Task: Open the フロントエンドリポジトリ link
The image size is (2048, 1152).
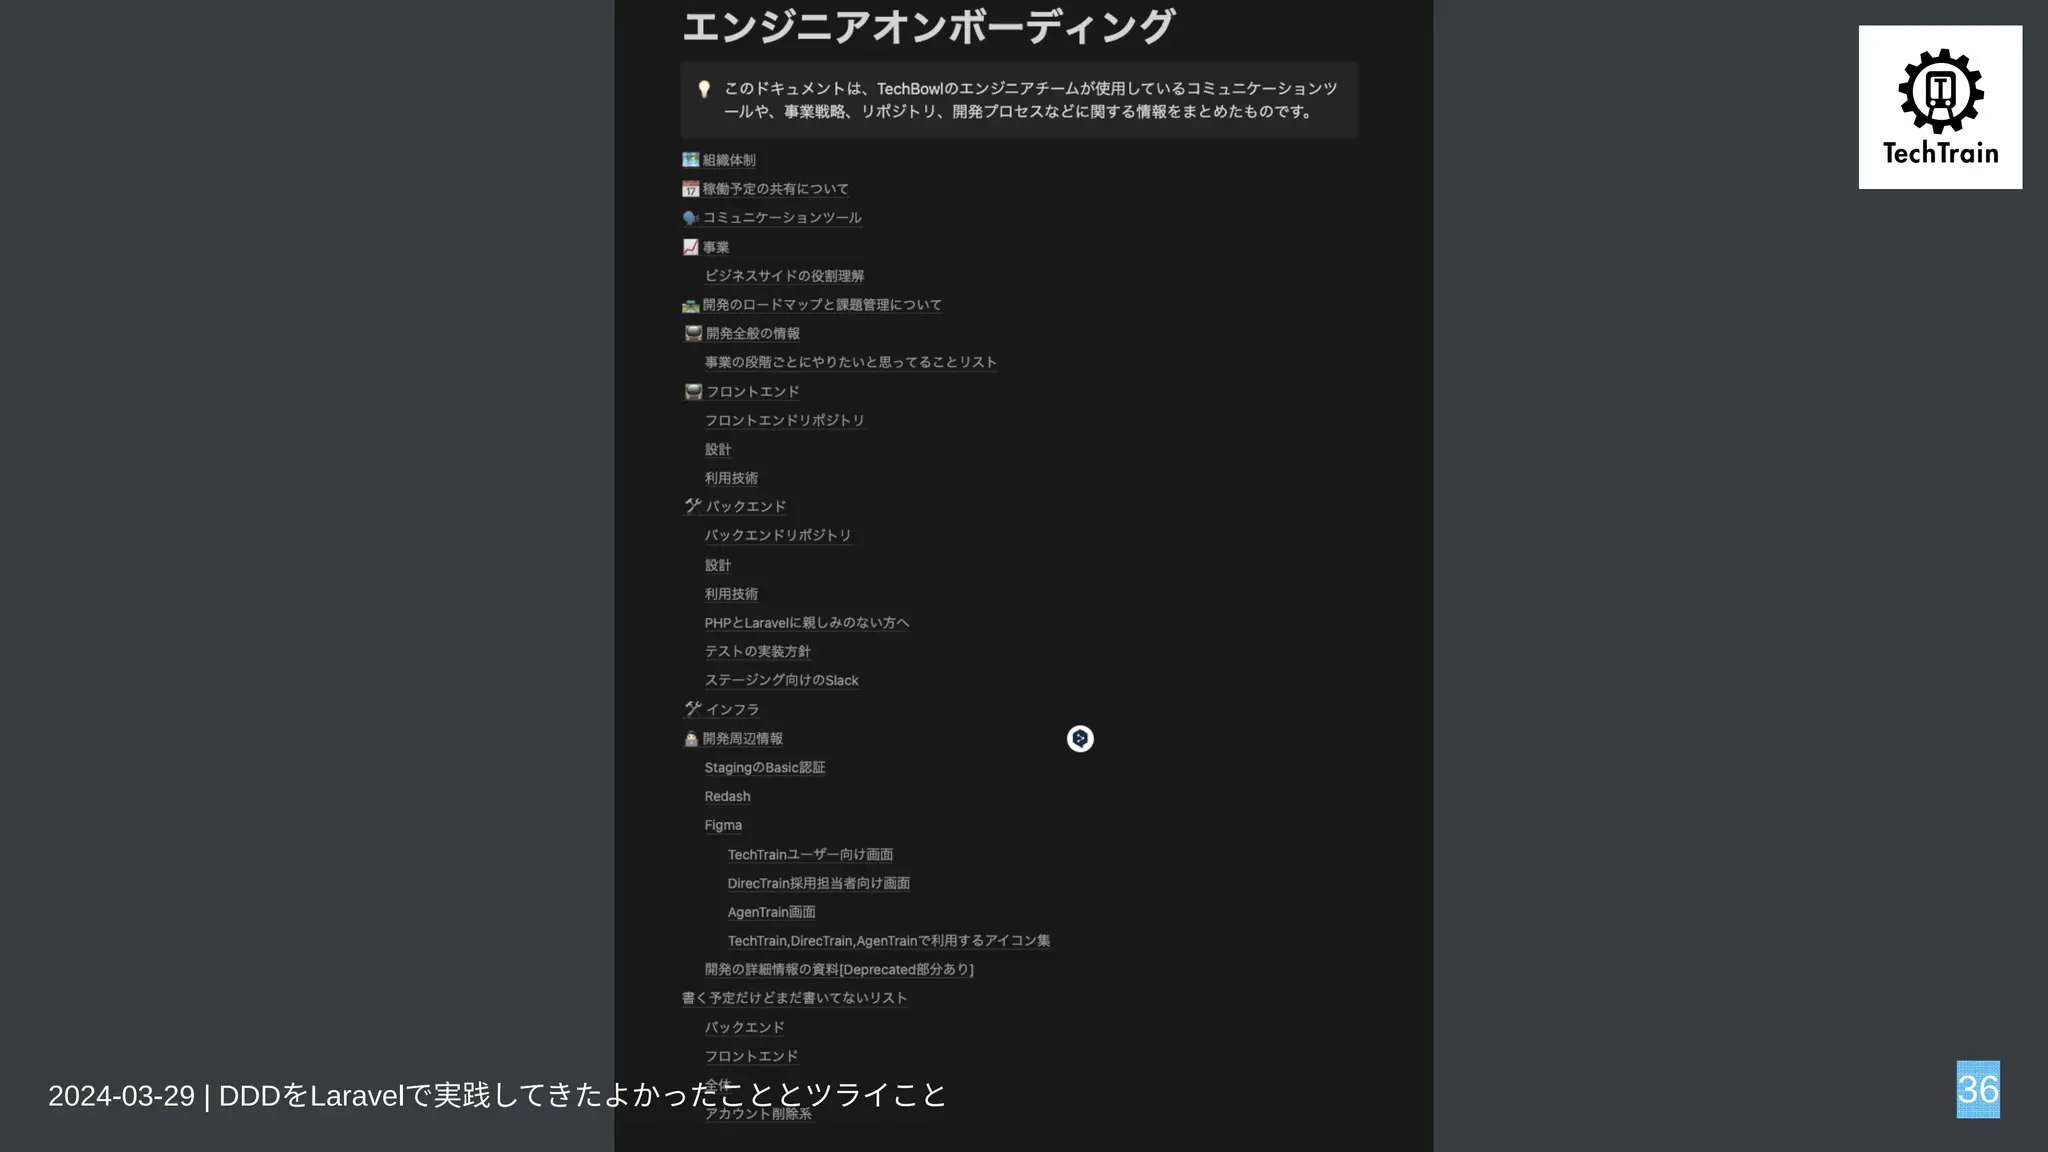Action: tap(784, 420)
